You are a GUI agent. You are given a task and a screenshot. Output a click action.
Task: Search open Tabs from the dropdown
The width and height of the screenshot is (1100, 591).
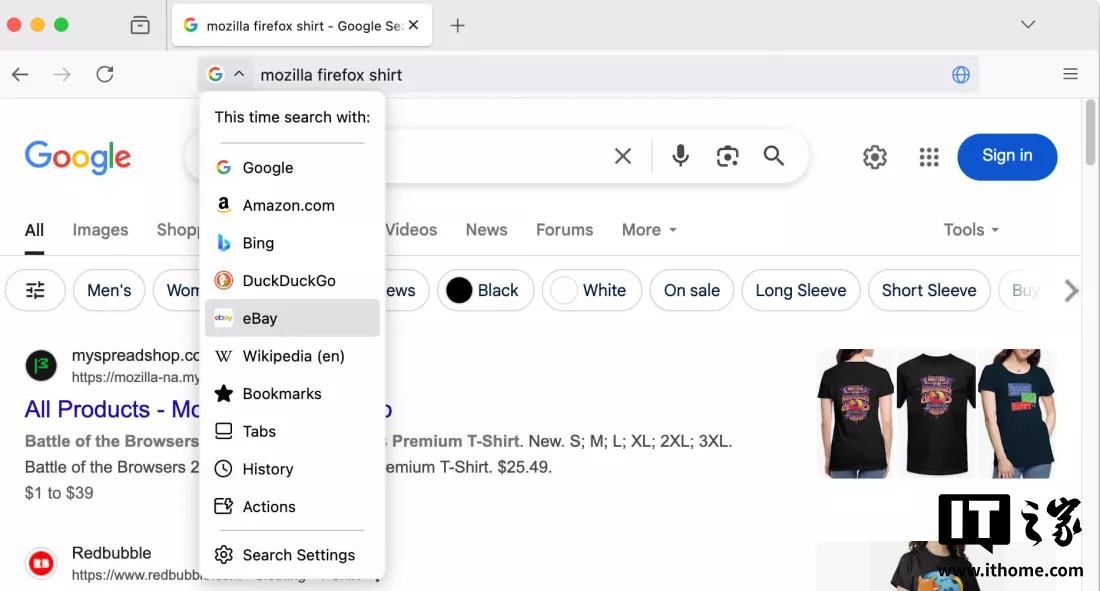point(293,431)
